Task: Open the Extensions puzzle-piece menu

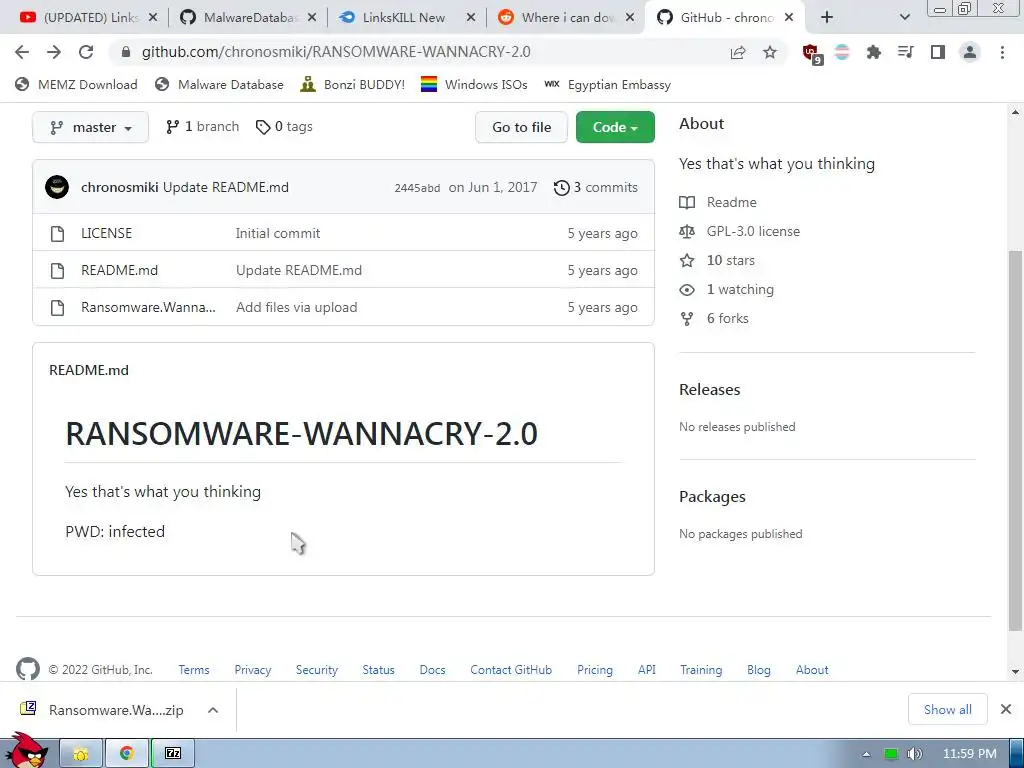Action: point(873,52)
